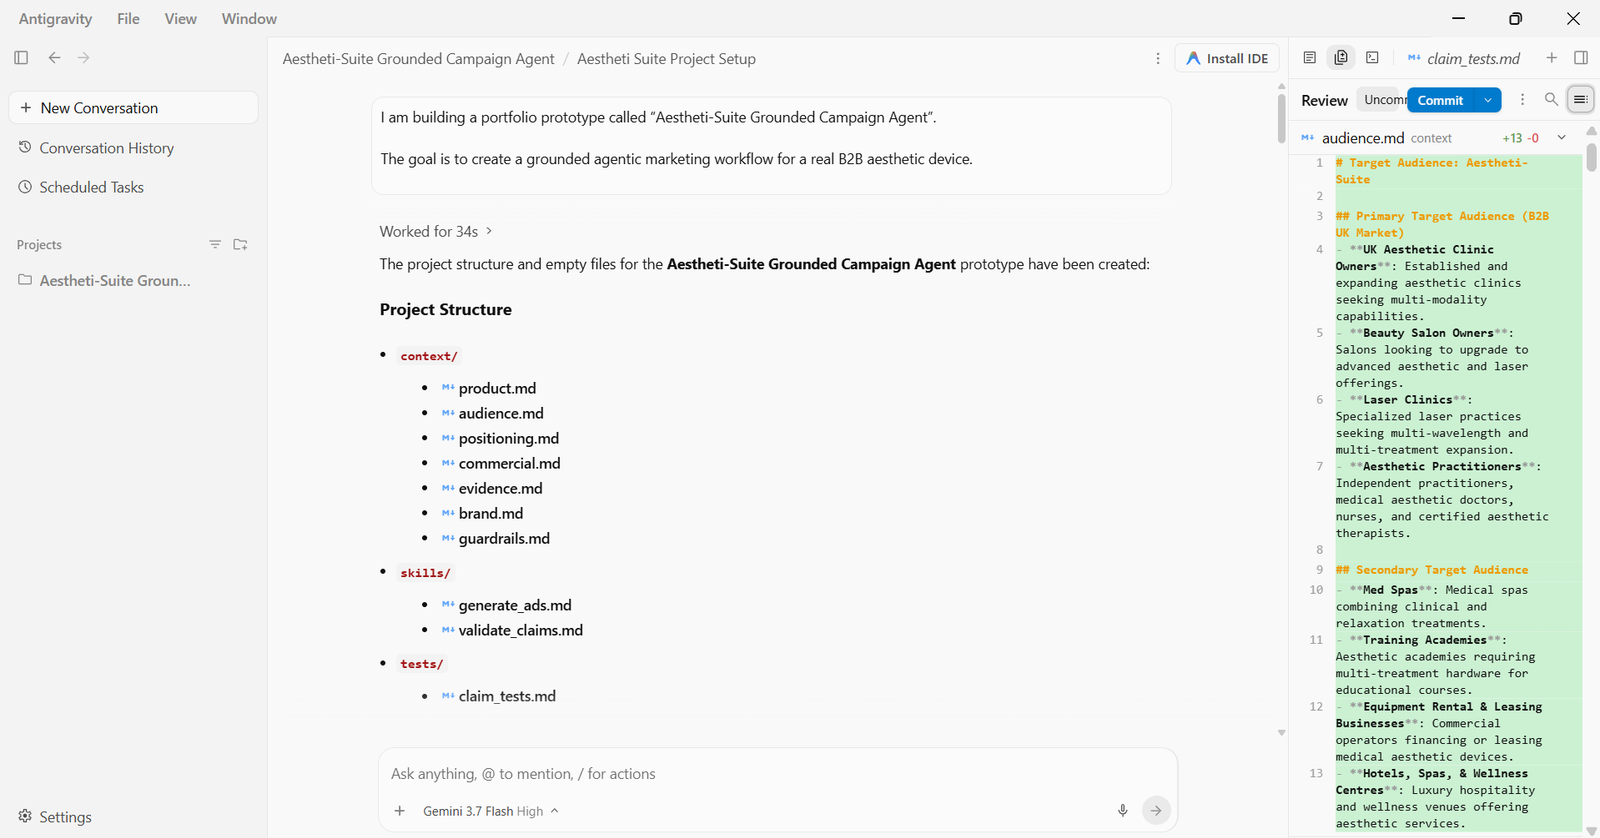The height and width of the screenshot is (838, 1600).
Task: Click the Install IDE button
Action: pyautogui.click(x=1227, y=58)
